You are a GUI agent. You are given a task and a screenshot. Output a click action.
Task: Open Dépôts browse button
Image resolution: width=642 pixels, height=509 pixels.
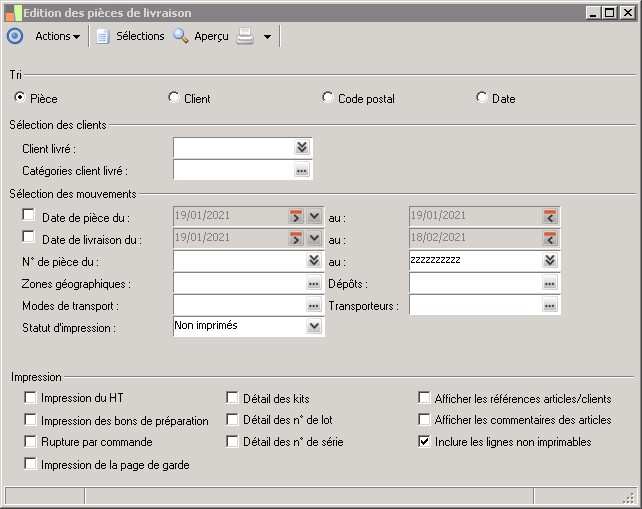tap(549, 283)
